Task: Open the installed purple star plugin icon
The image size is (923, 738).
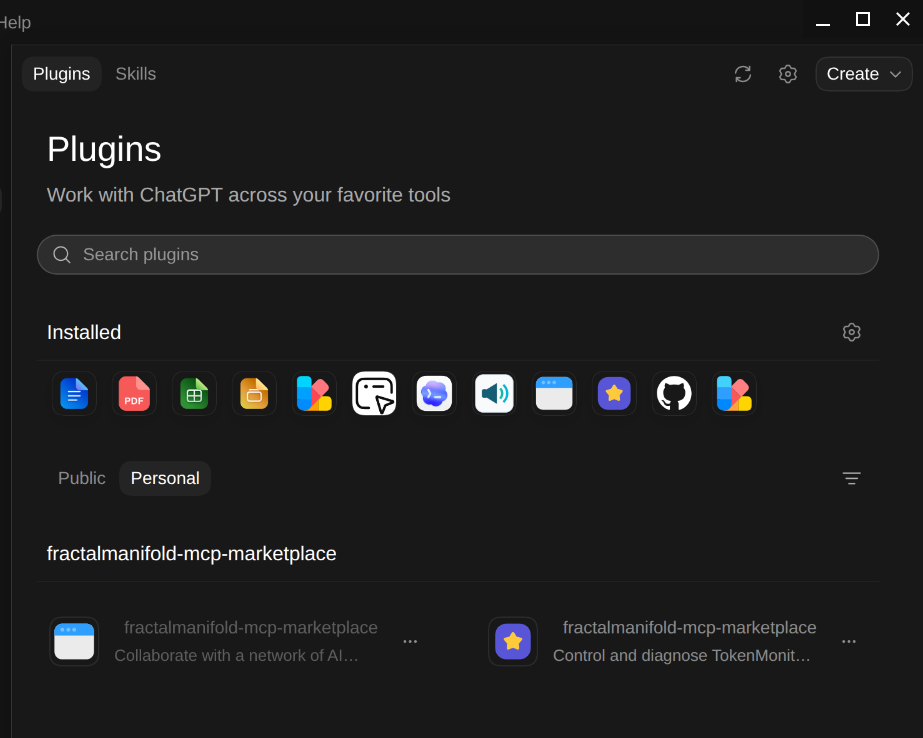Action: pyautogui.click(x=615, y=393)
